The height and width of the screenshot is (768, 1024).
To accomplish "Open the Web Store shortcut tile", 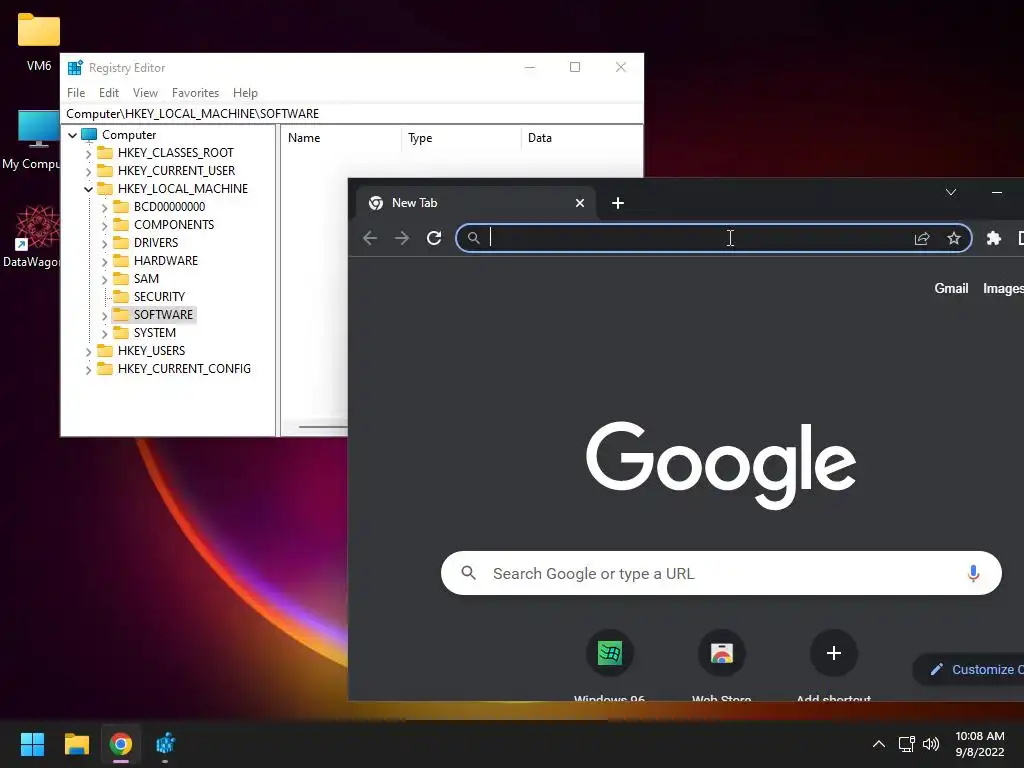I will pos(722,653).
